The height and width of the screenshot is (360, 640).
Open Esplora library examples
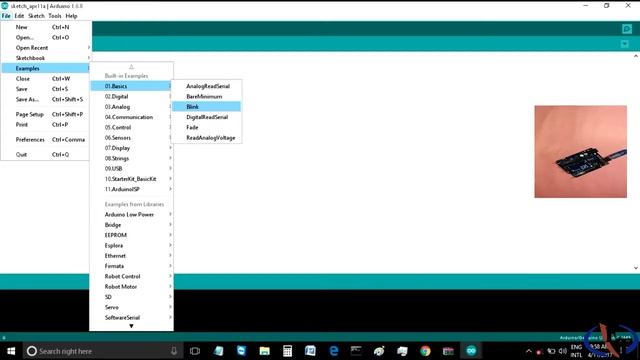point(131,245)
